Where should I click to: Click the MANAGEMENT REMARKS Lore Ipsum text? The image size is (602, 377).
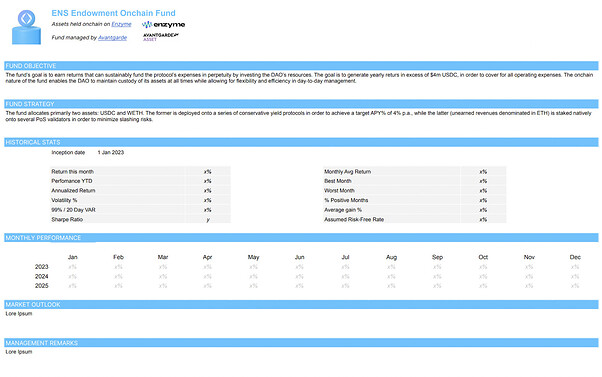[x=19, y=352]
